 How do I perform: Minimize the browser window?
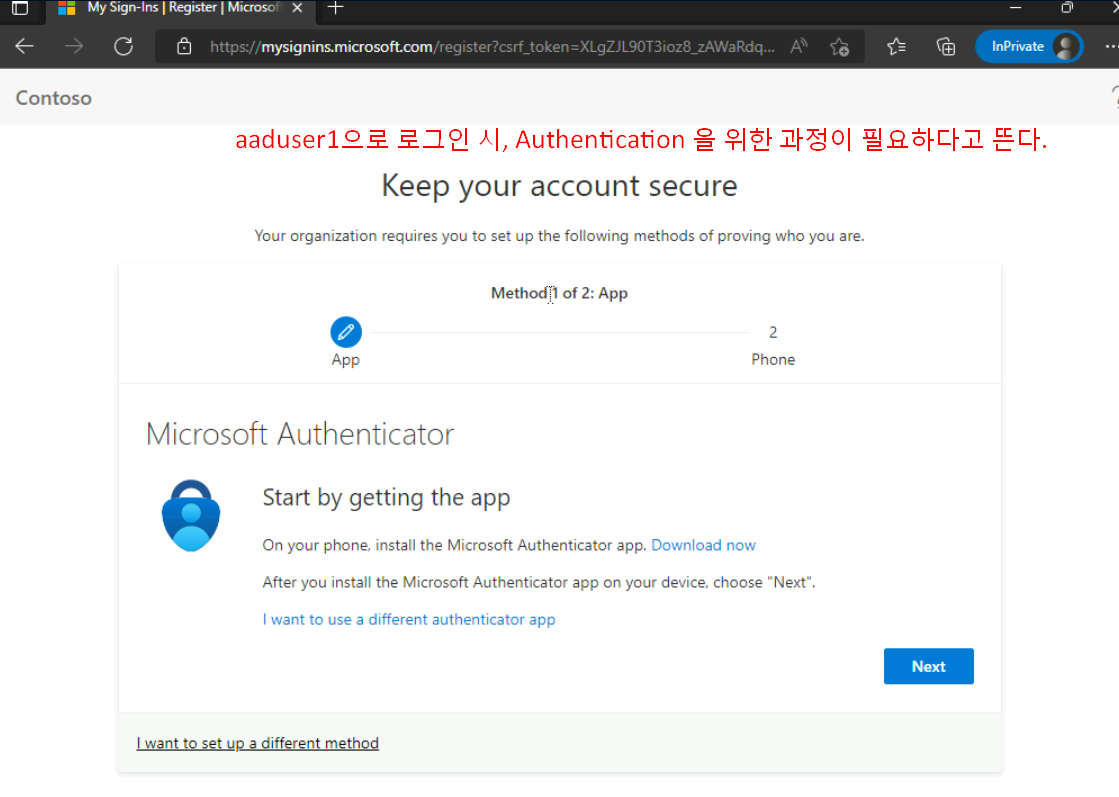click(1016, 8)
